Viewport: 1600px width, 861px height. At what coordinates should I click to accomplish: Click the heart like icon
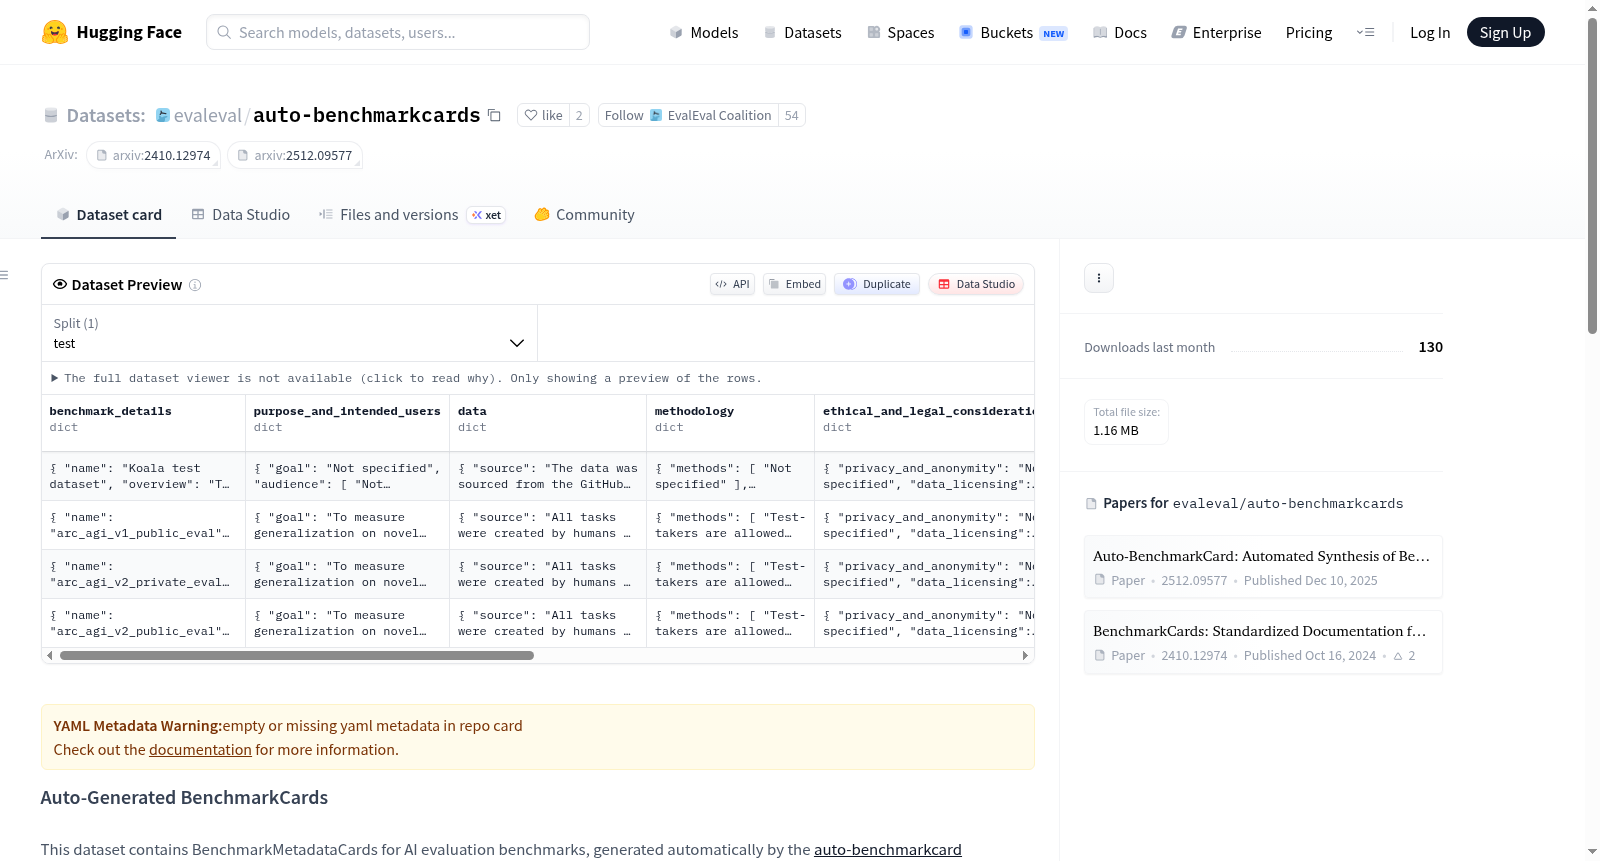point(531,115)
